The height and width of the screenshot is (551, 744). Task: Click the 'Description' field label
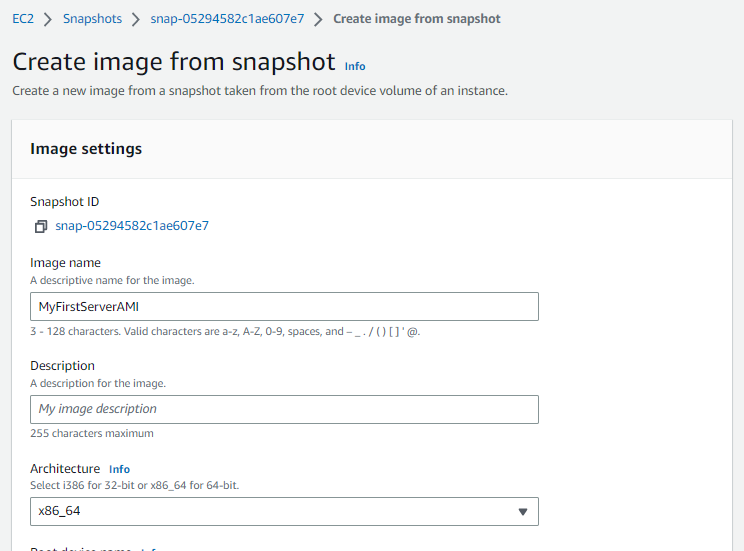pyautogui.click(x=62, y=366)
